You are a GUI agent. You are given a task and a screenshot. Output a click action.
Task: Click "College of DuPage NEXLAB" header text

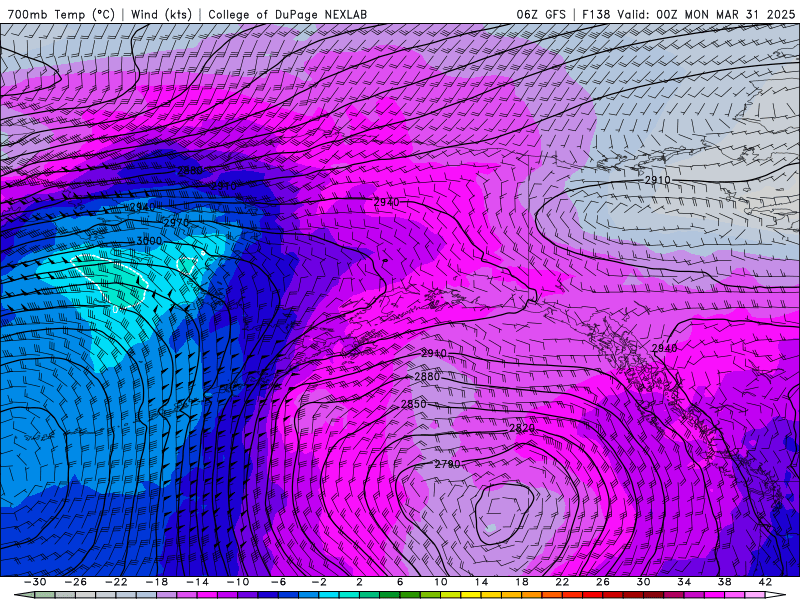click(287, 14)
